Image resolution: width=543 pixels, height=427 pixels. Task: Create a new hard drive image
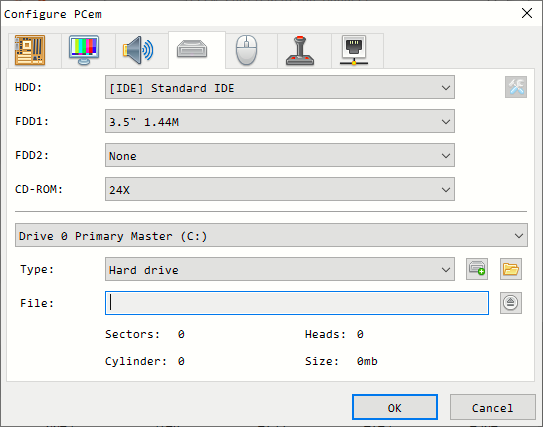point(477,269)
